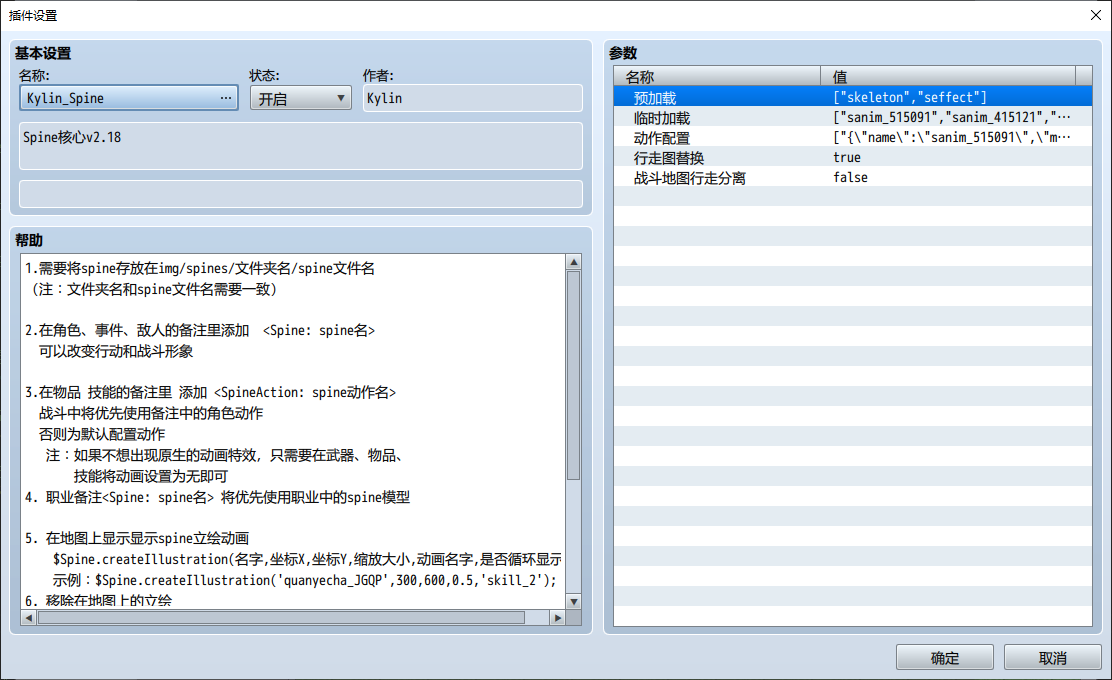Select the 行走图替换 parameter row
1112x680 pixels.
852,157
